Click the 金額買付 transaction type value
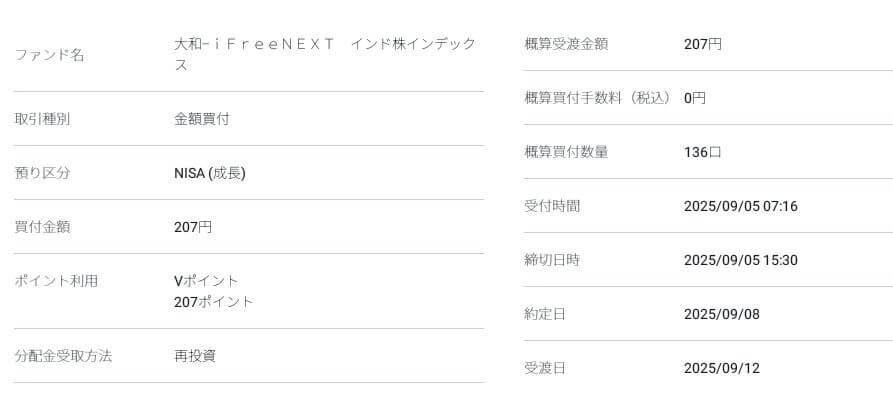 pyautogui.click(x=202, y=119)
